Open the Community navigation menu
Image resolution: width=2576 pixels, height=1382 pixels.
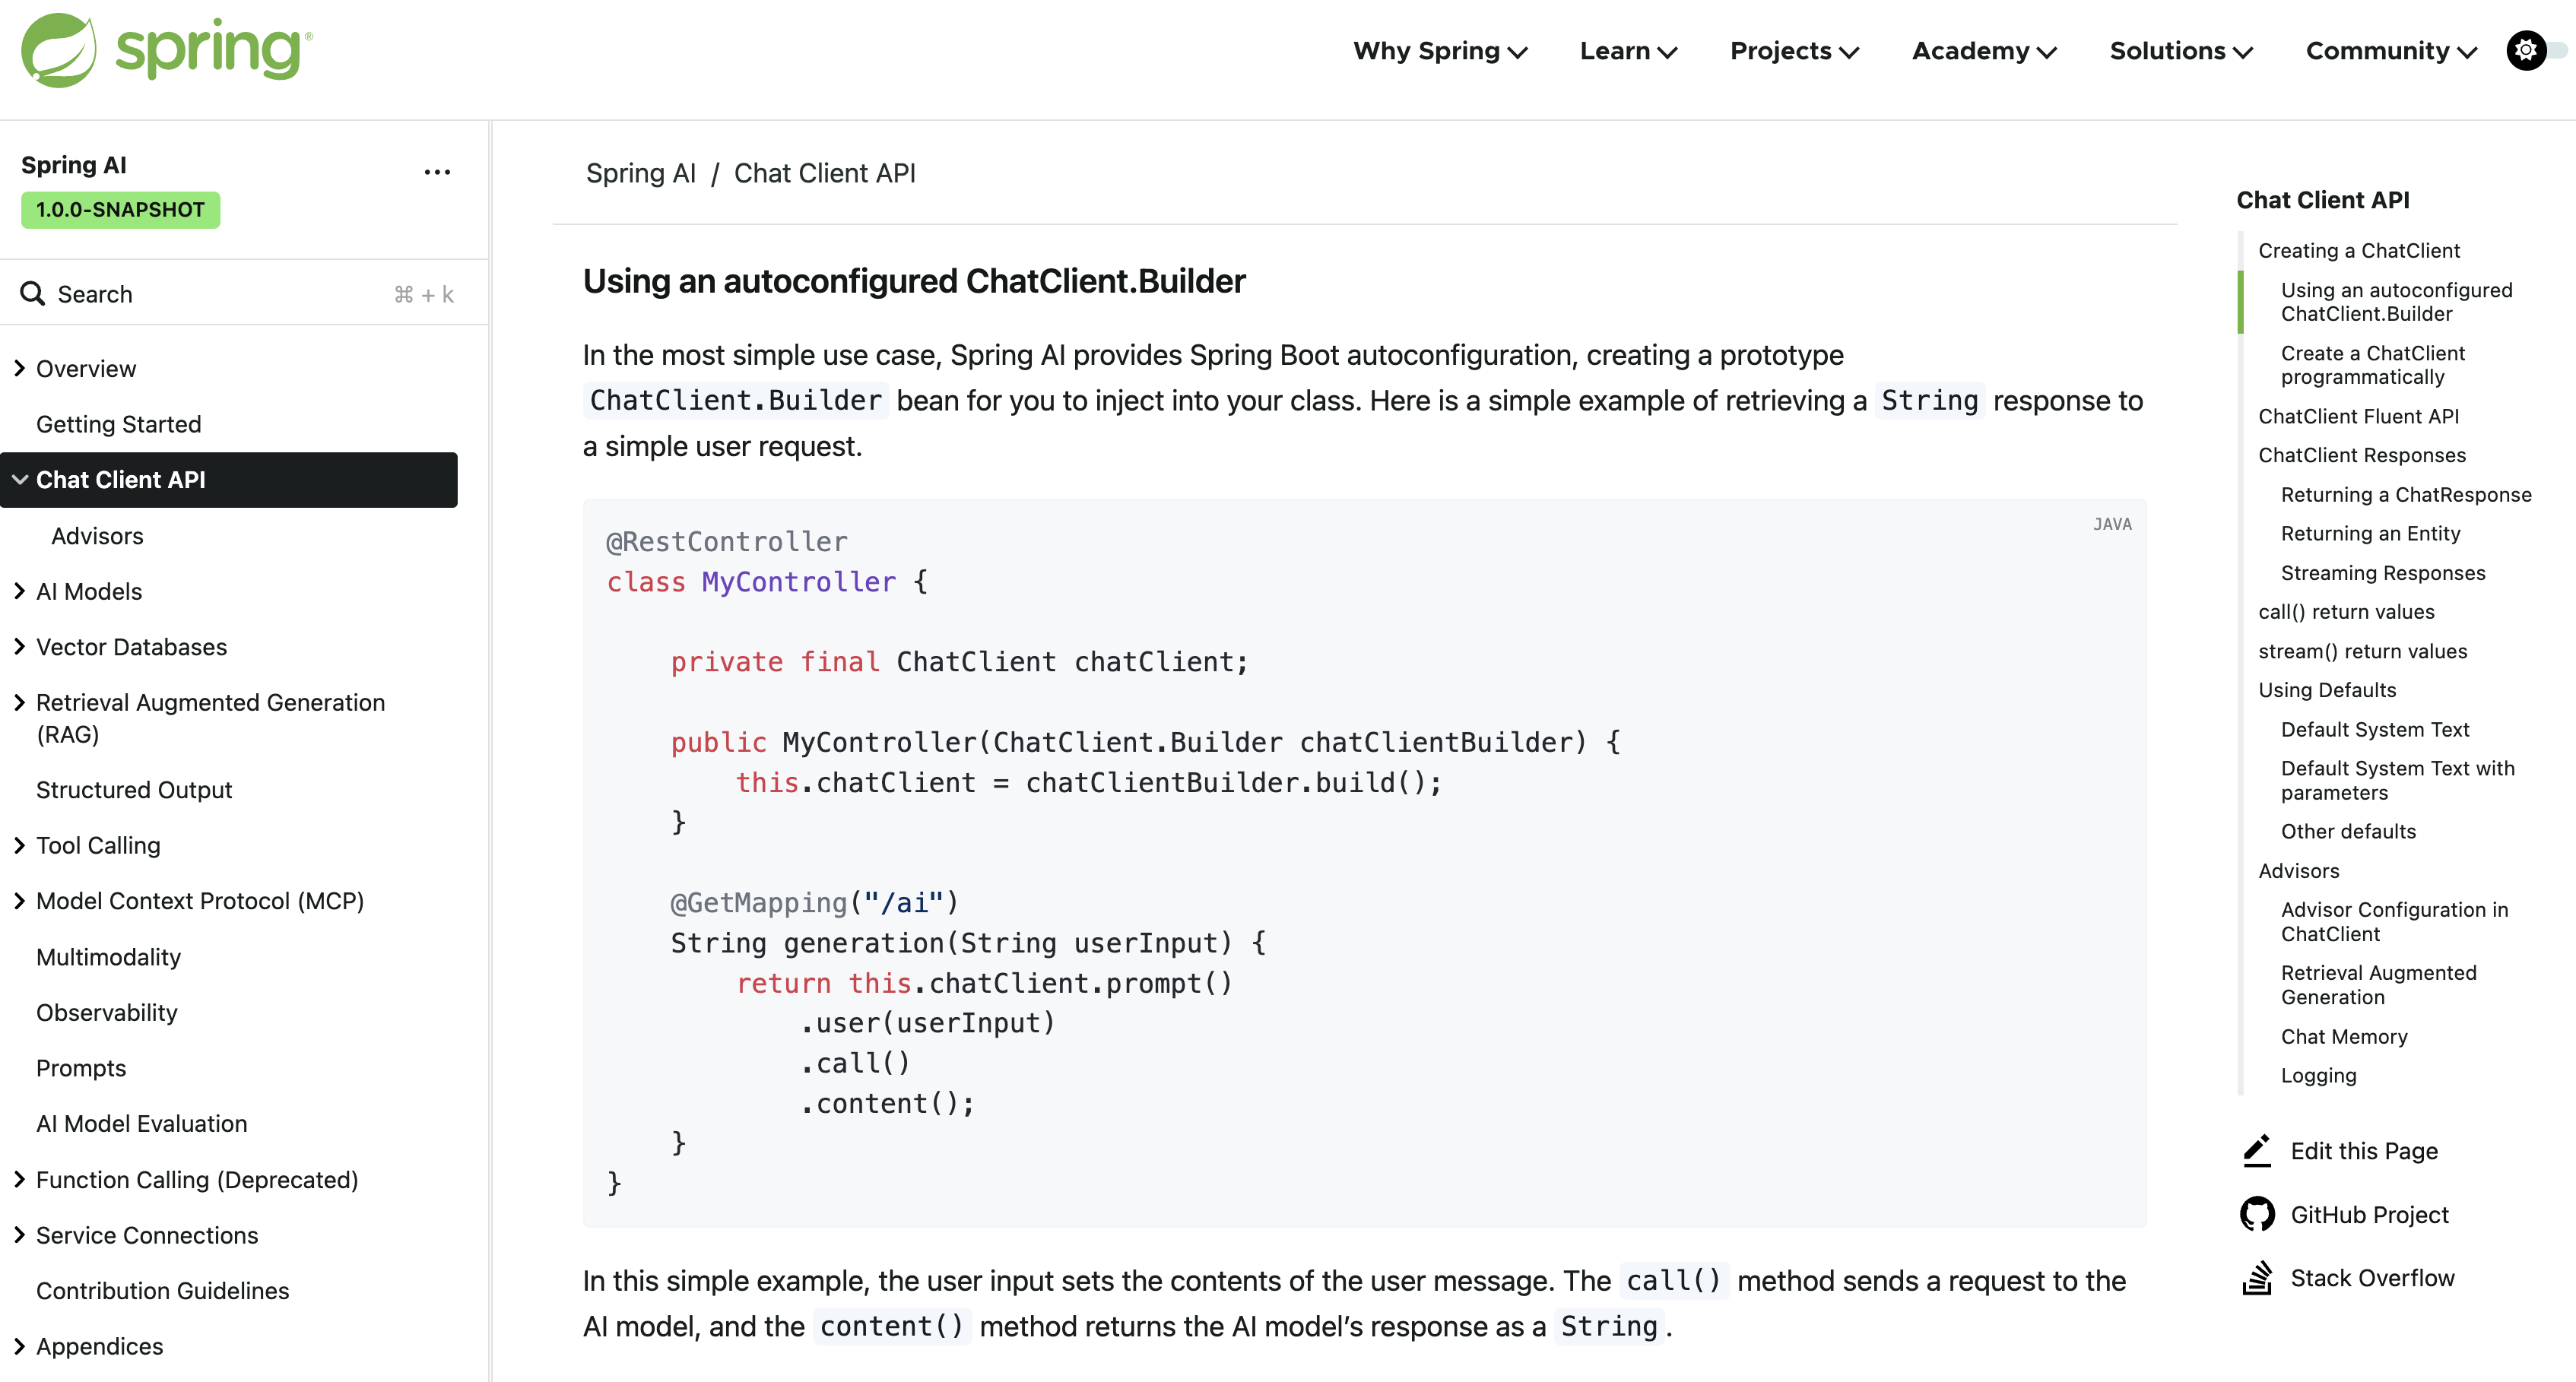click(x=2390, y=51)
